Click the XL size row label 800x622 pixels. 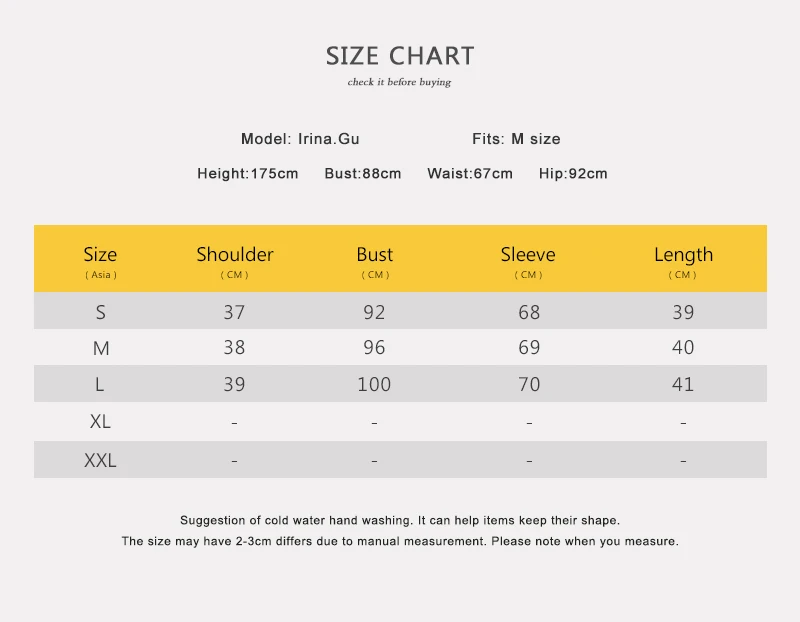pyautogui.click(x=101, y=421)
